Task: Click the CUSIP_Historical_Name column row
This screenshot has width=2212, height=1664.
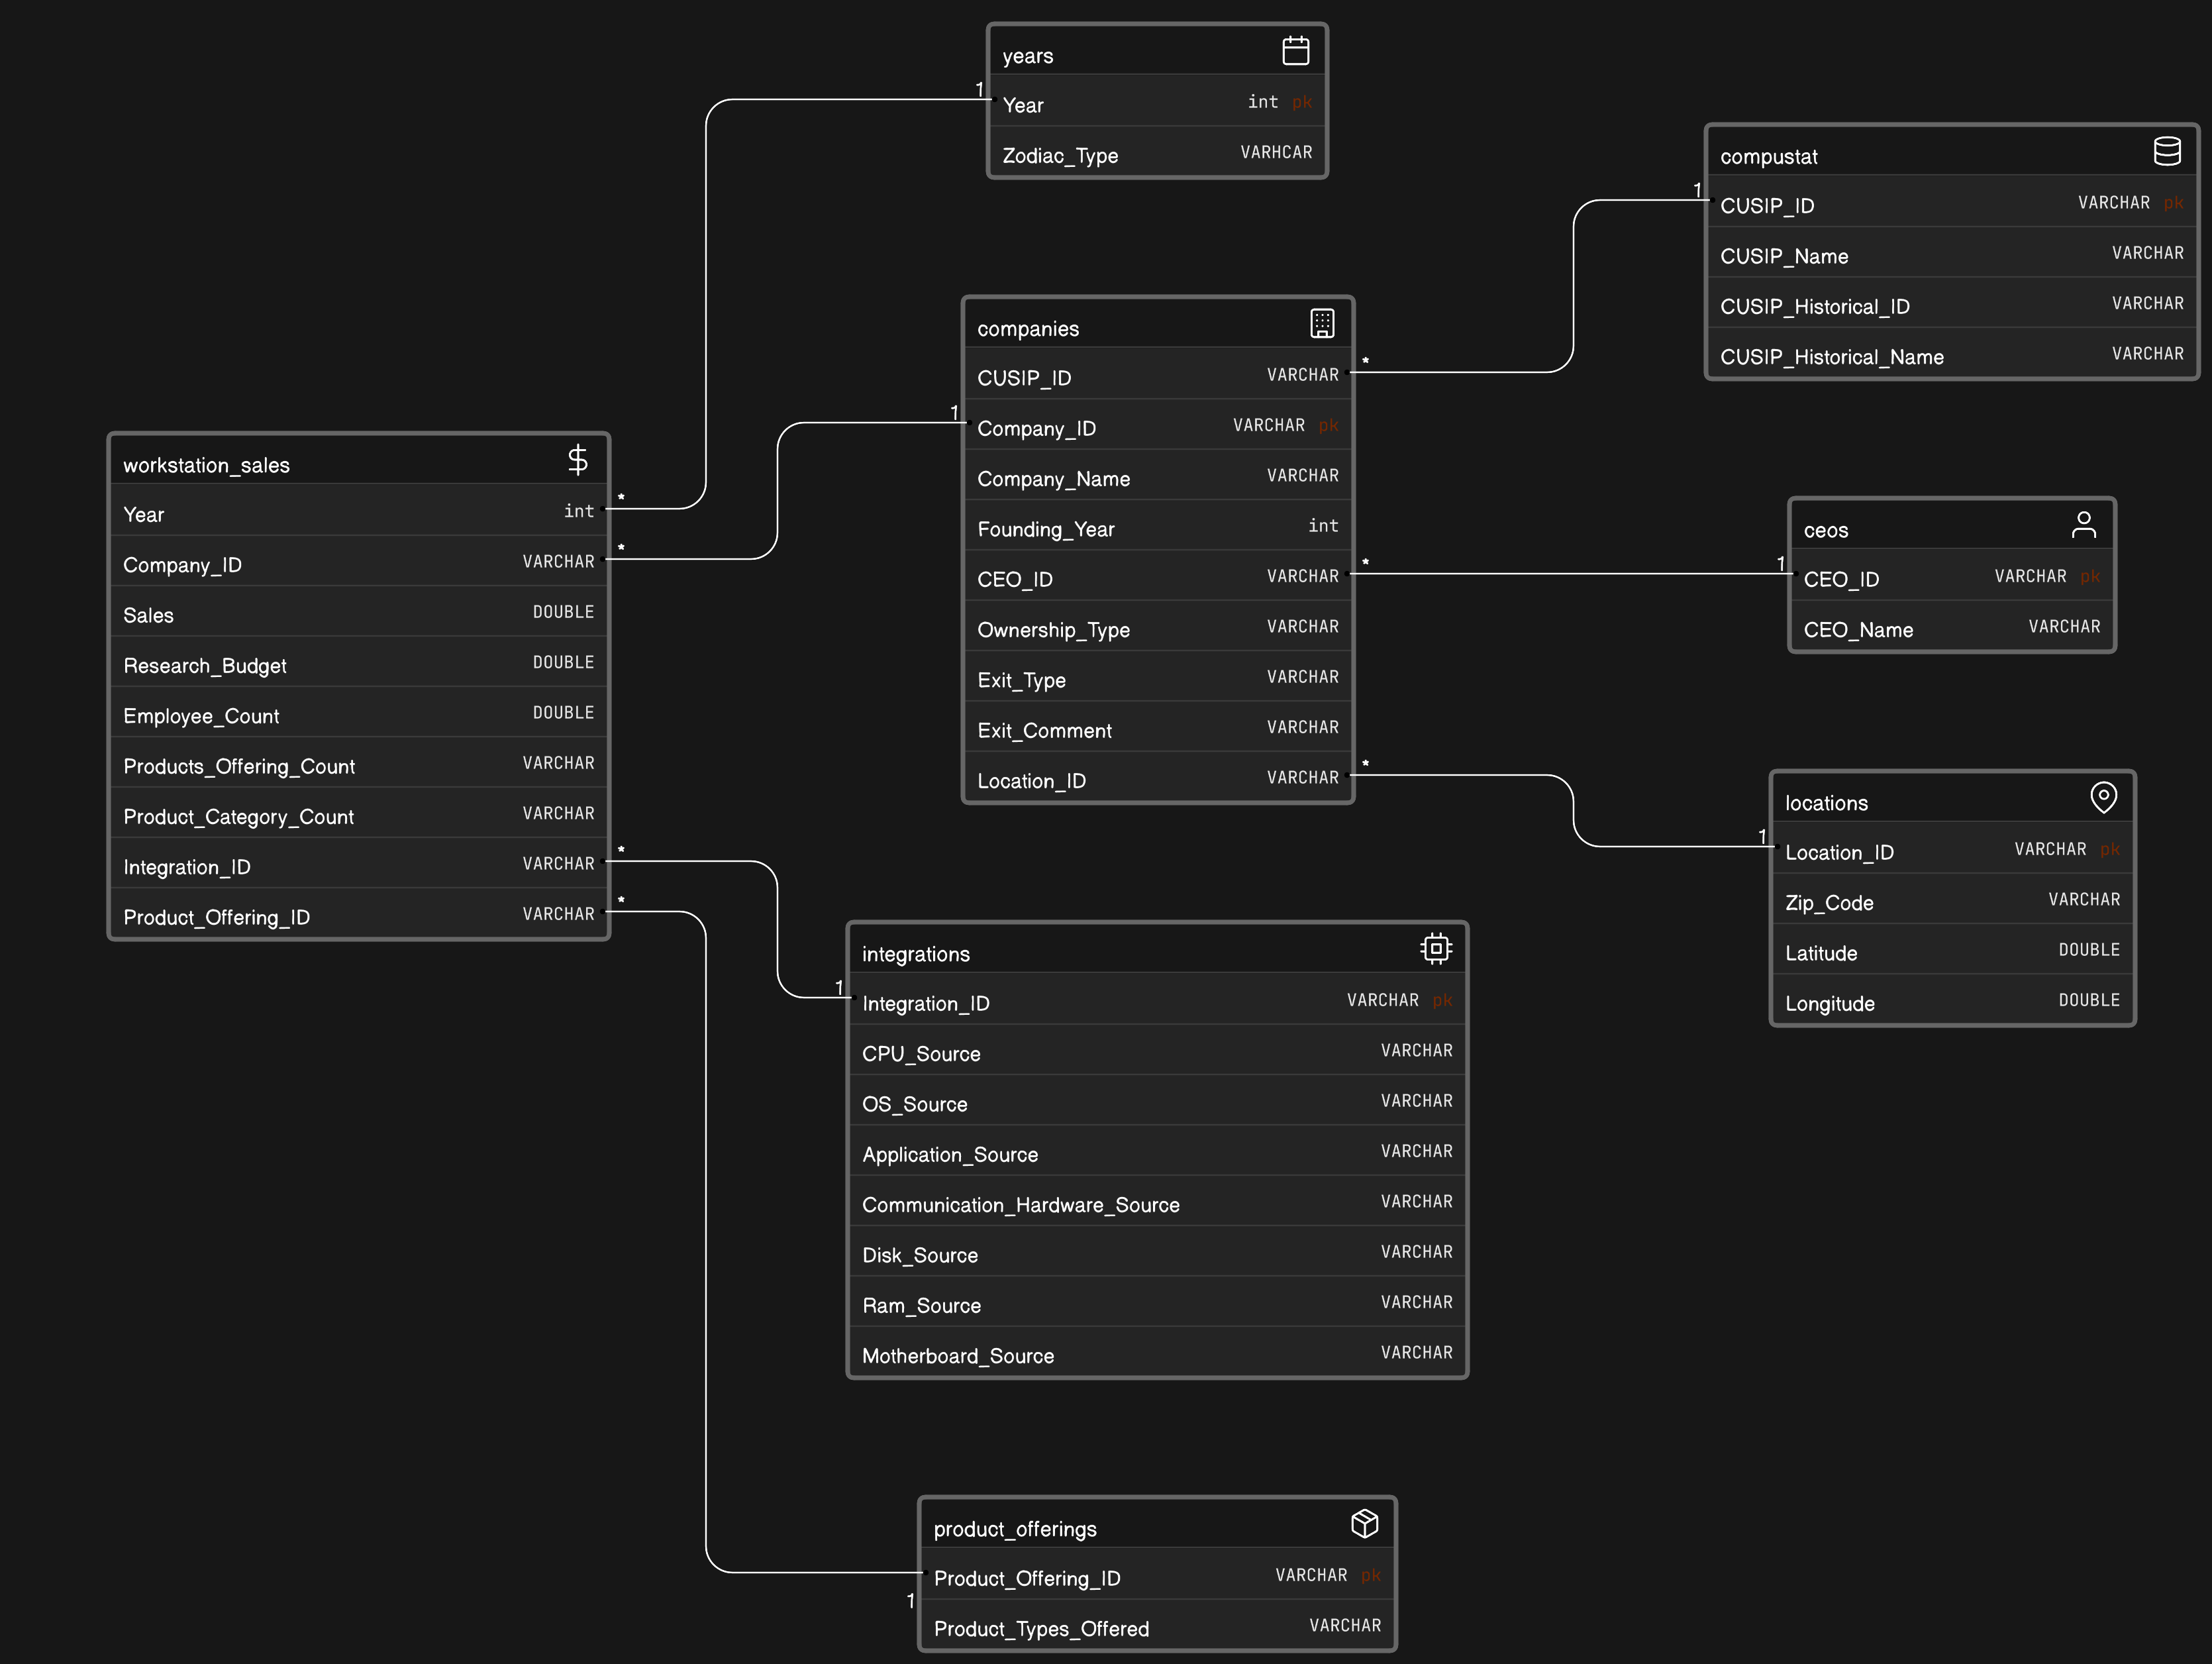Action: point(1831,357)
